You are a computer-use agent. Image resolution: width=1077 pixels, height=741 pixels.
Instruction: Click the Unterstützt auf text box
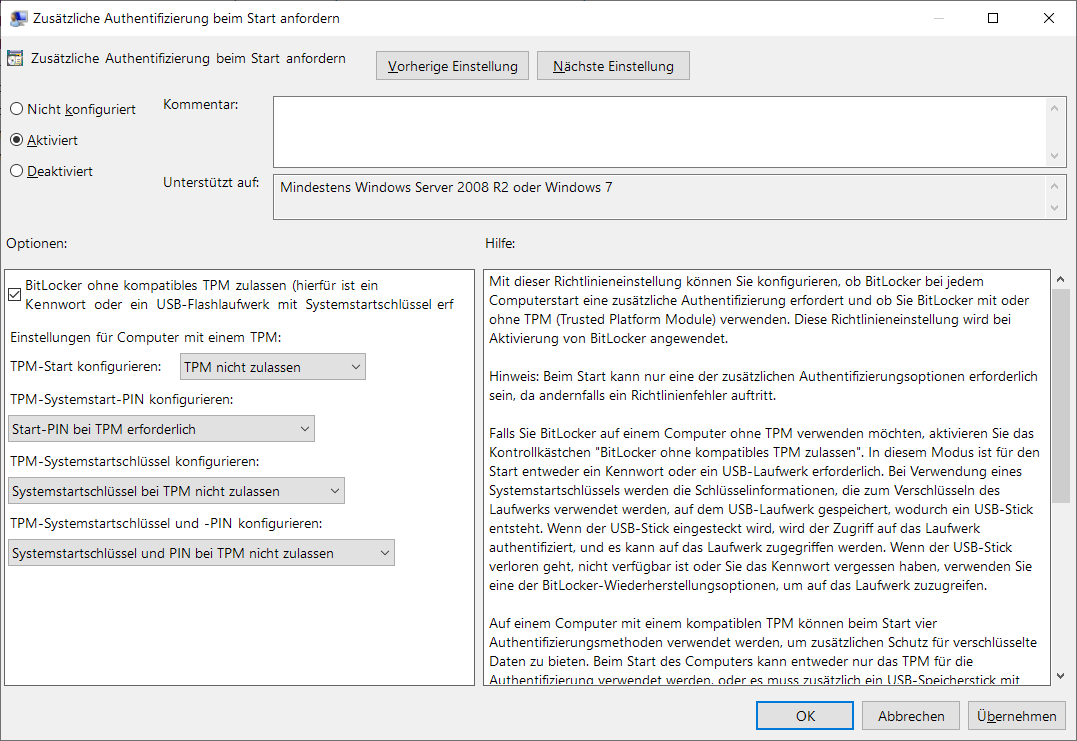(x=659, y=197)
